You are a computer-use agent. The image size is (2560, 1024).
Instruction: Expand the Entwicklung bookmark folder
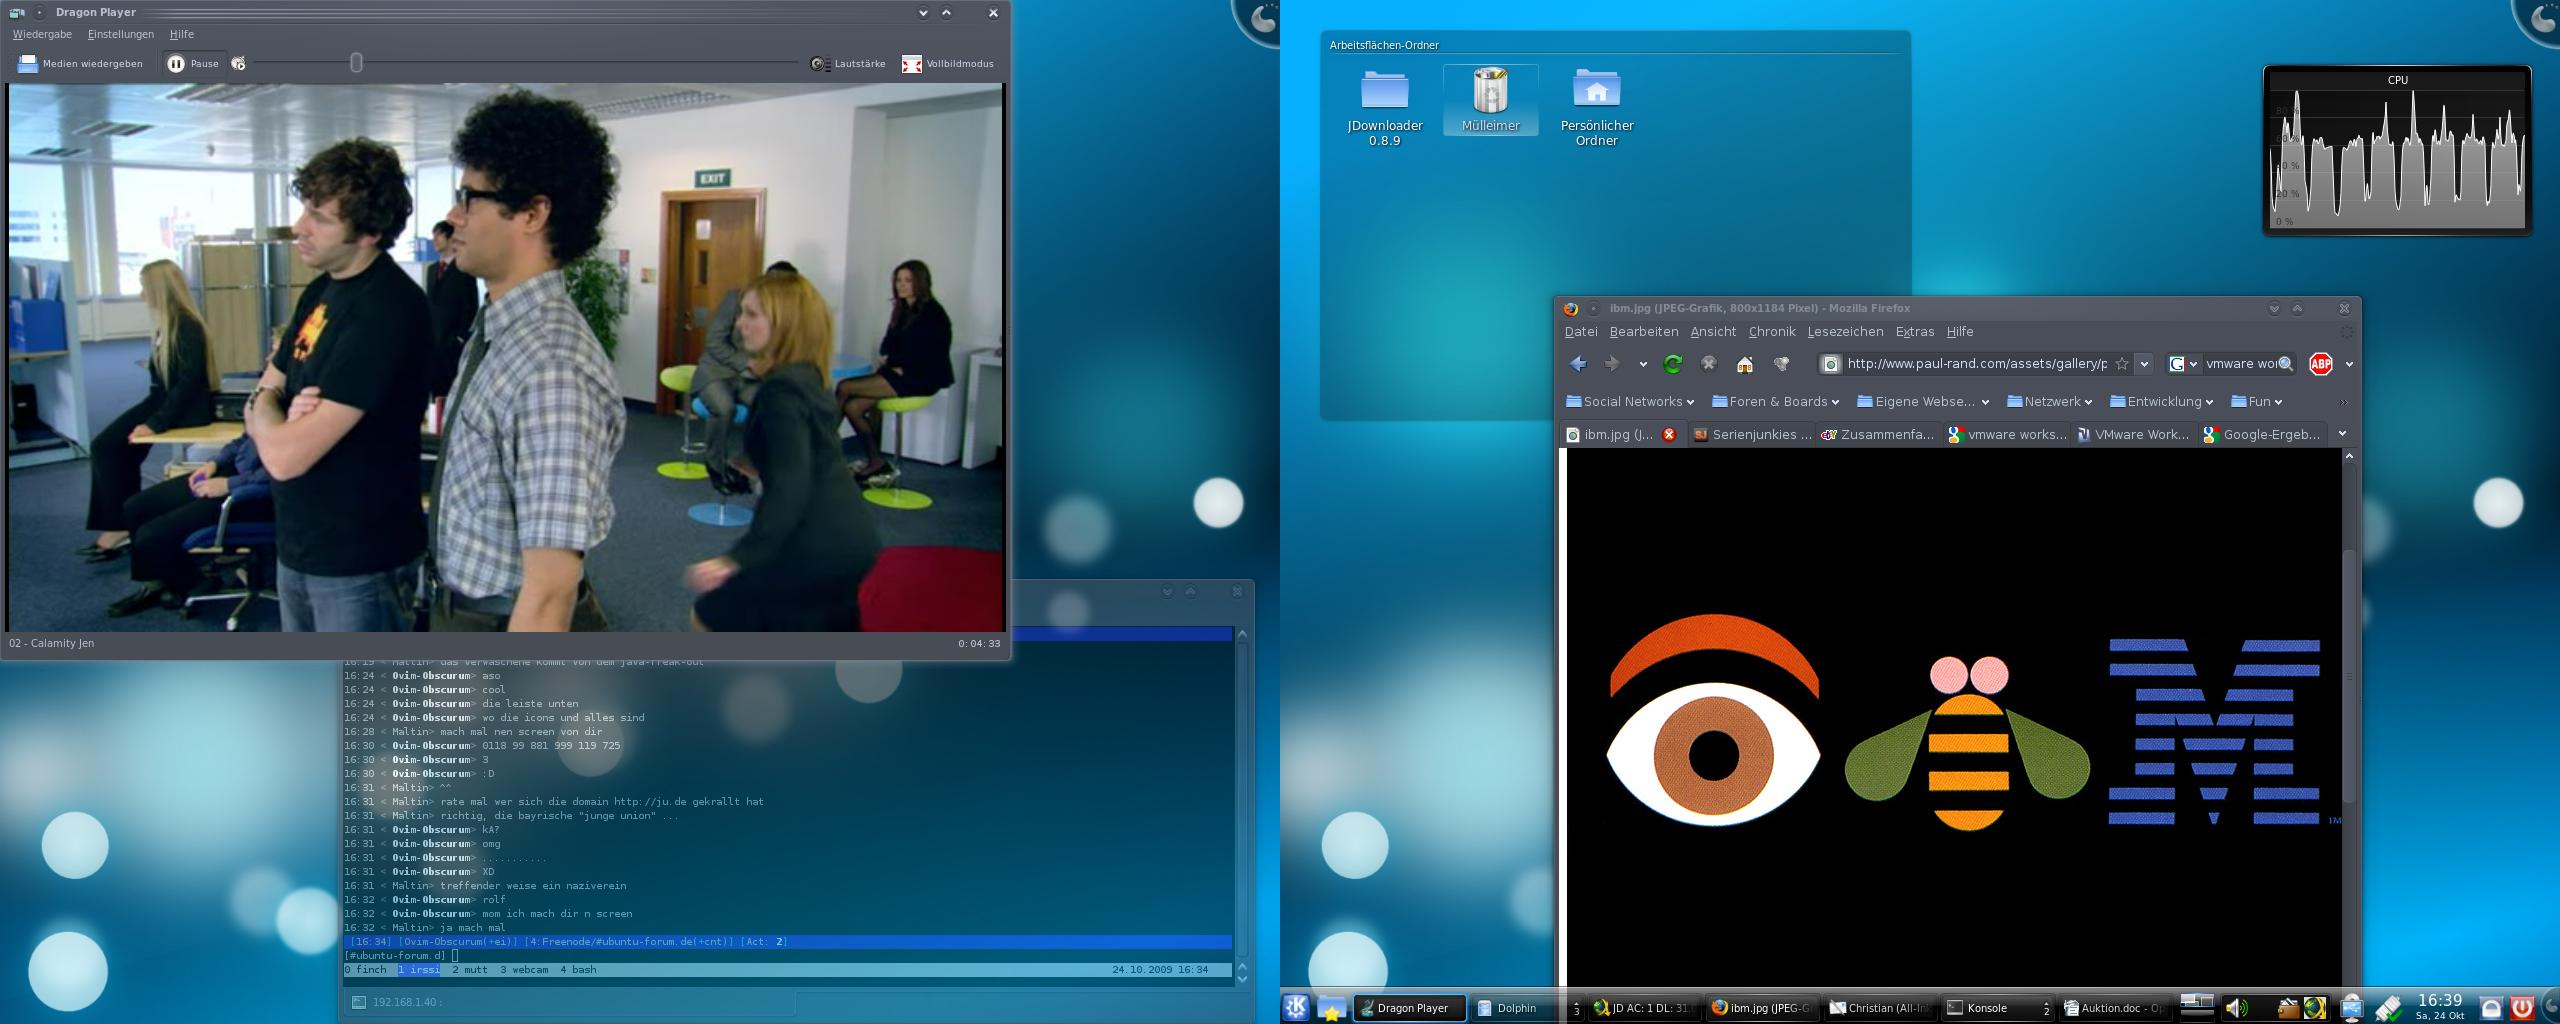2162,402
